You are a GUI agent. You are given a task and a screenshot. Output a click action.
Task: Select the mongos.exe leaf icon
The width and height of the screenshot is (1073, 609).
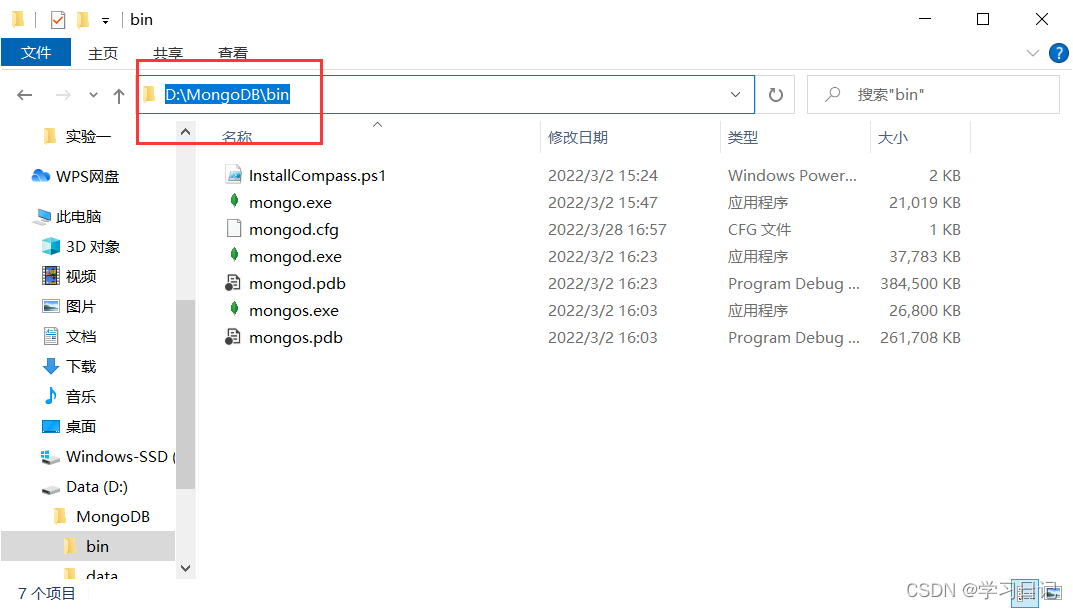pyautogui.click(x=234, y=309)
